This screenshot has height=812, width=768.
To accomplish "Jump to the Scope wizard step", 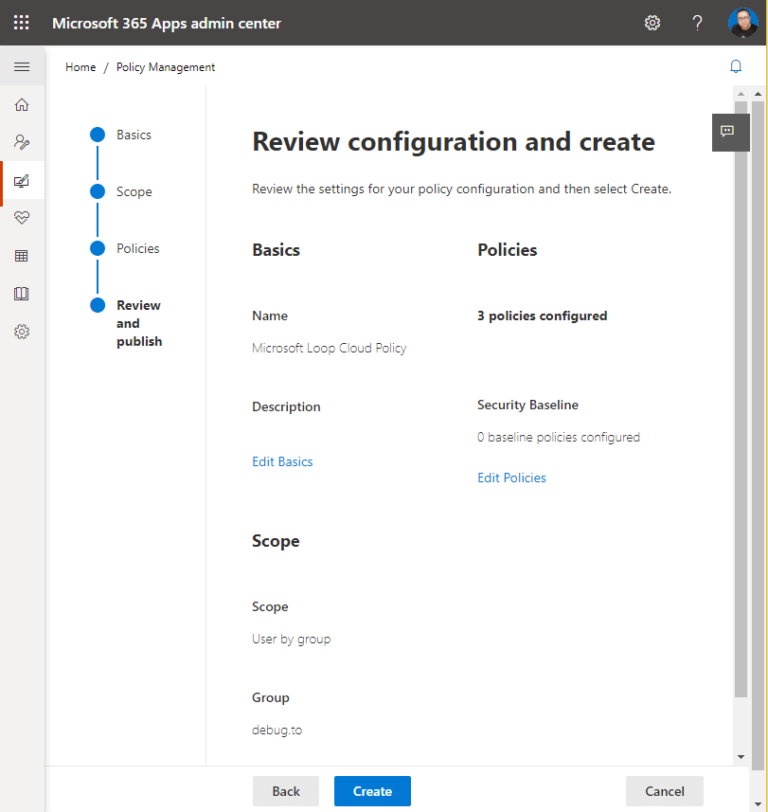I will tap(134, 192).
